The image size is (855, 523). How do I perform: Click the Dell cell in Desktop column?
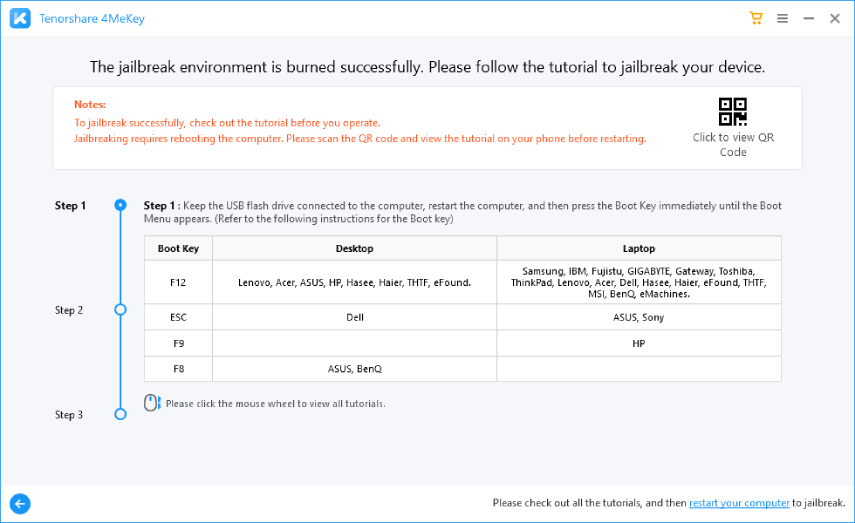coord(354,318)
